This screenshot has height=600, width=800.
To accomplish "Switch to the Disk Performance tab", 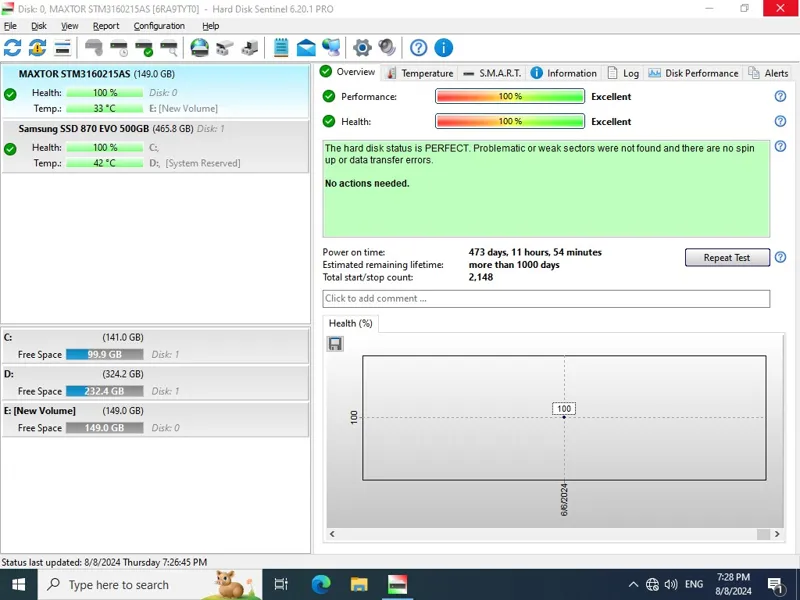I will (x=693, y=73).
